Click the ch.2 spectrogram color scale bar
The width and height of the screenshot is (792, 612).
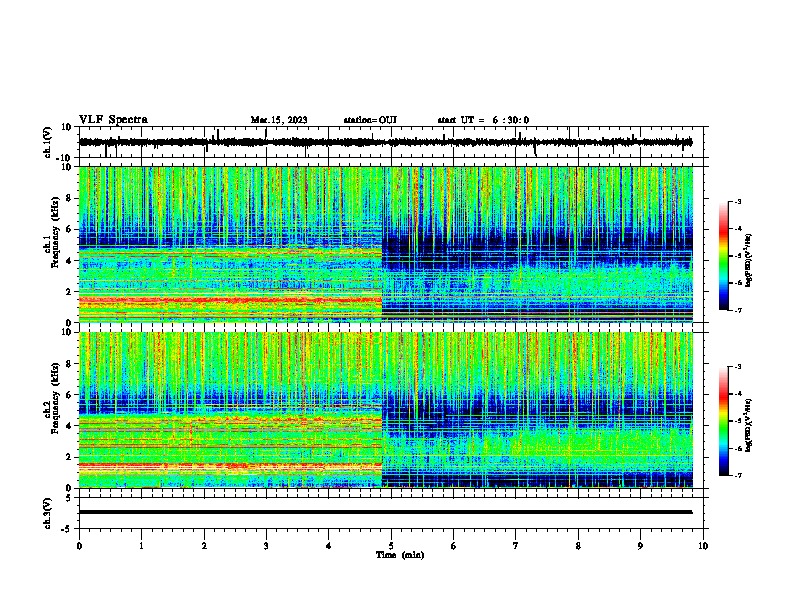(723, 421)
